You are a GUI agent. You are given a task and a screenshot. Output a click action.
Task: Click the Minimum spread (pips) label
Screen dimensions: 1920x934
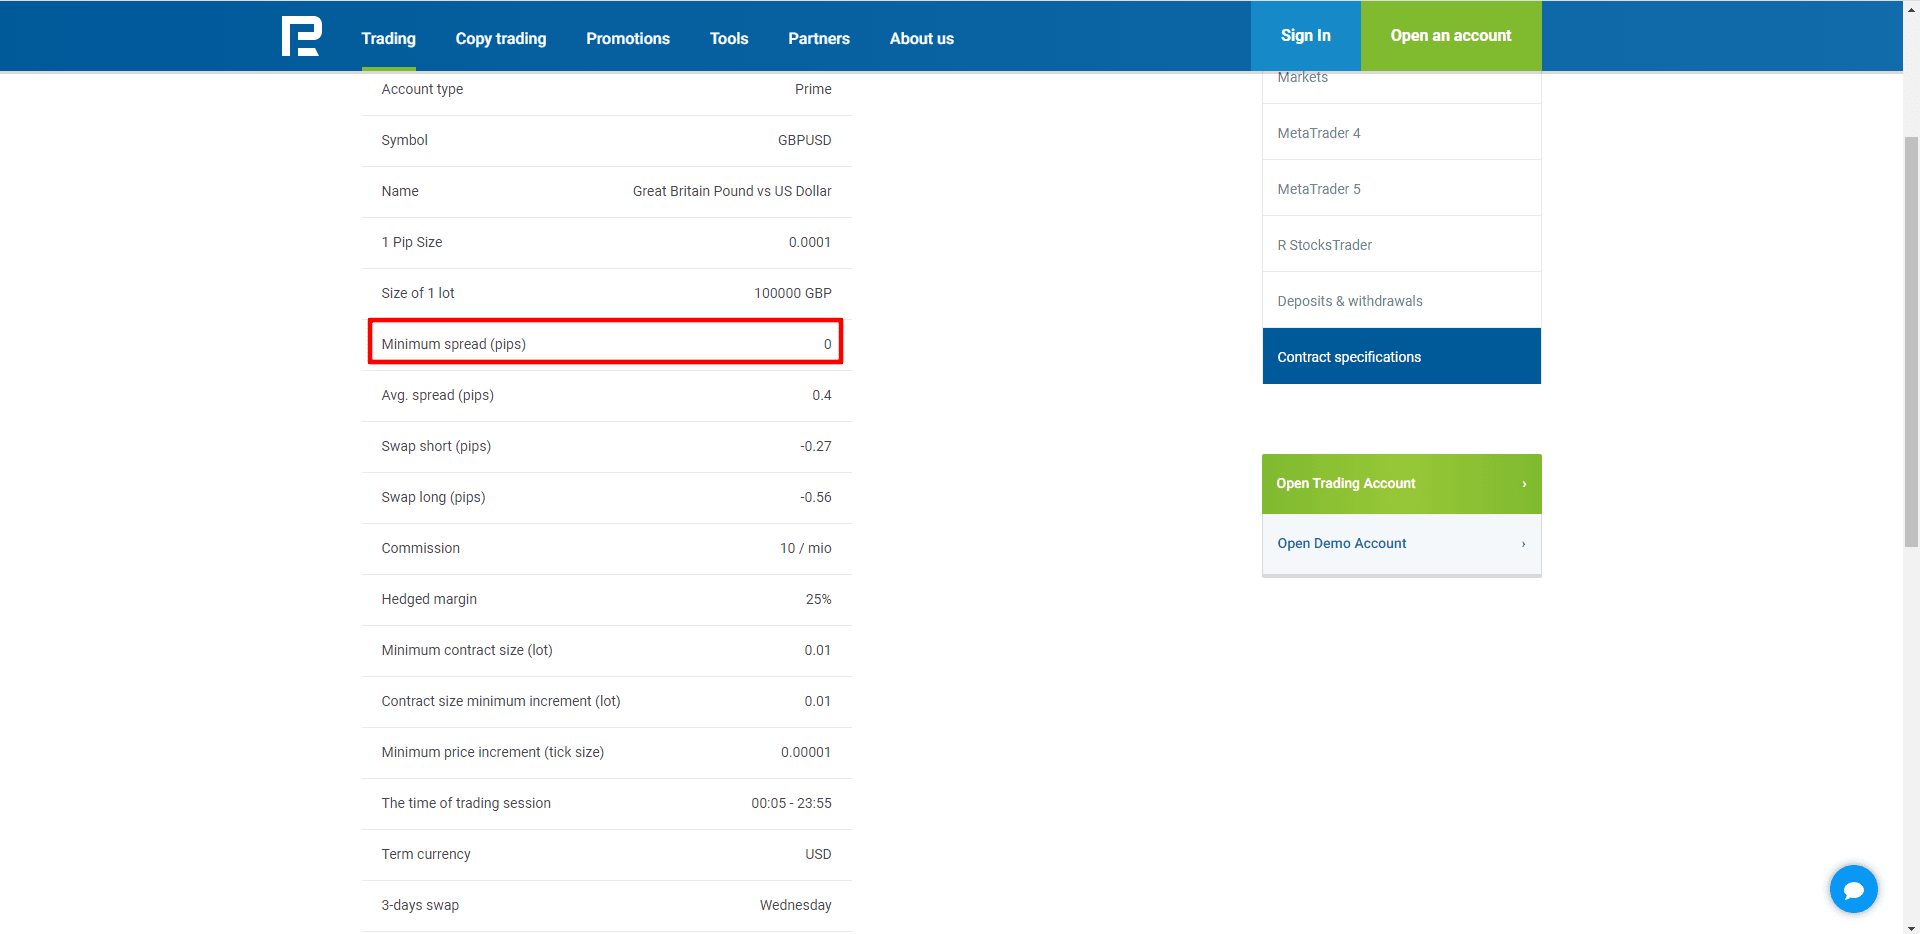click(x=454, y=344)
